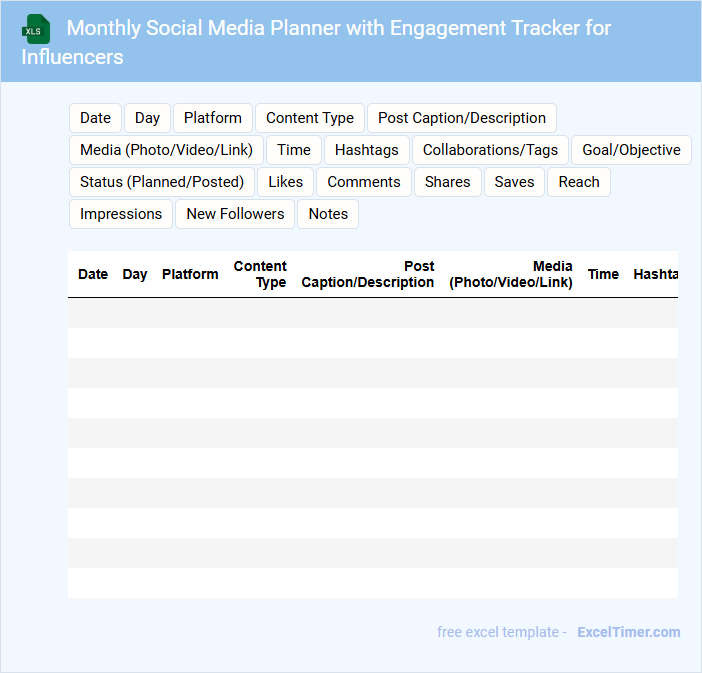Click the Post Caption/Description tag chip

pos(462,118)
